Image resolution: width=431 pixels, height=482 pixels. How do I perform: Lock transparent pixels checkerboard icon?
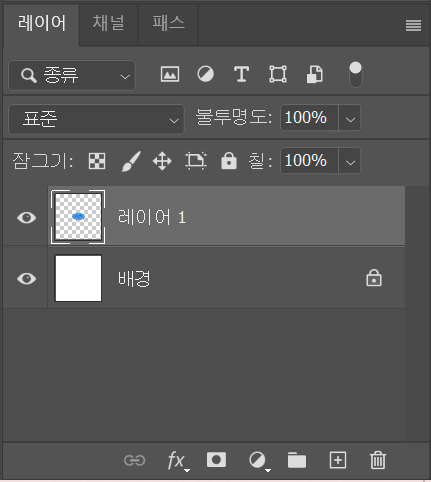point(97,161)
